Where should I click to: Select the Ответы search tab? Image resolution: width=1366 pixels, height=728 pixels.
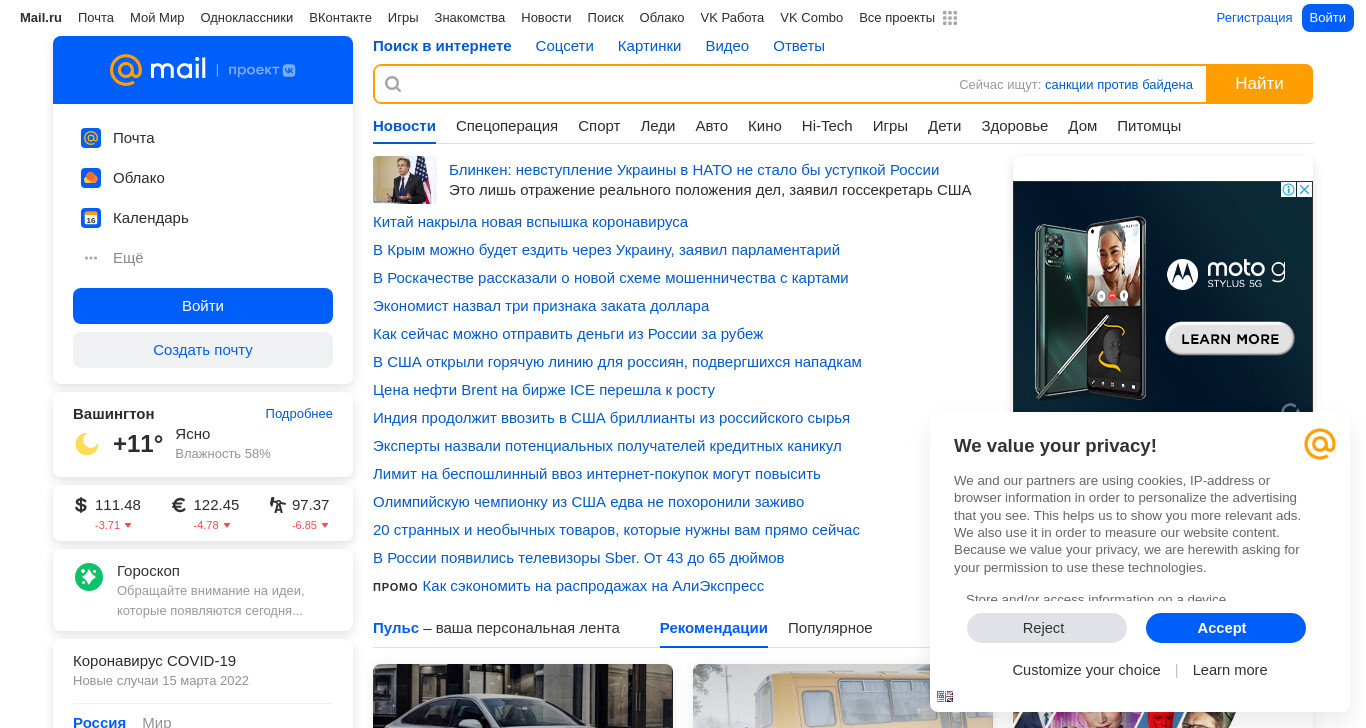pyautogui.click(x=799, y=46)
